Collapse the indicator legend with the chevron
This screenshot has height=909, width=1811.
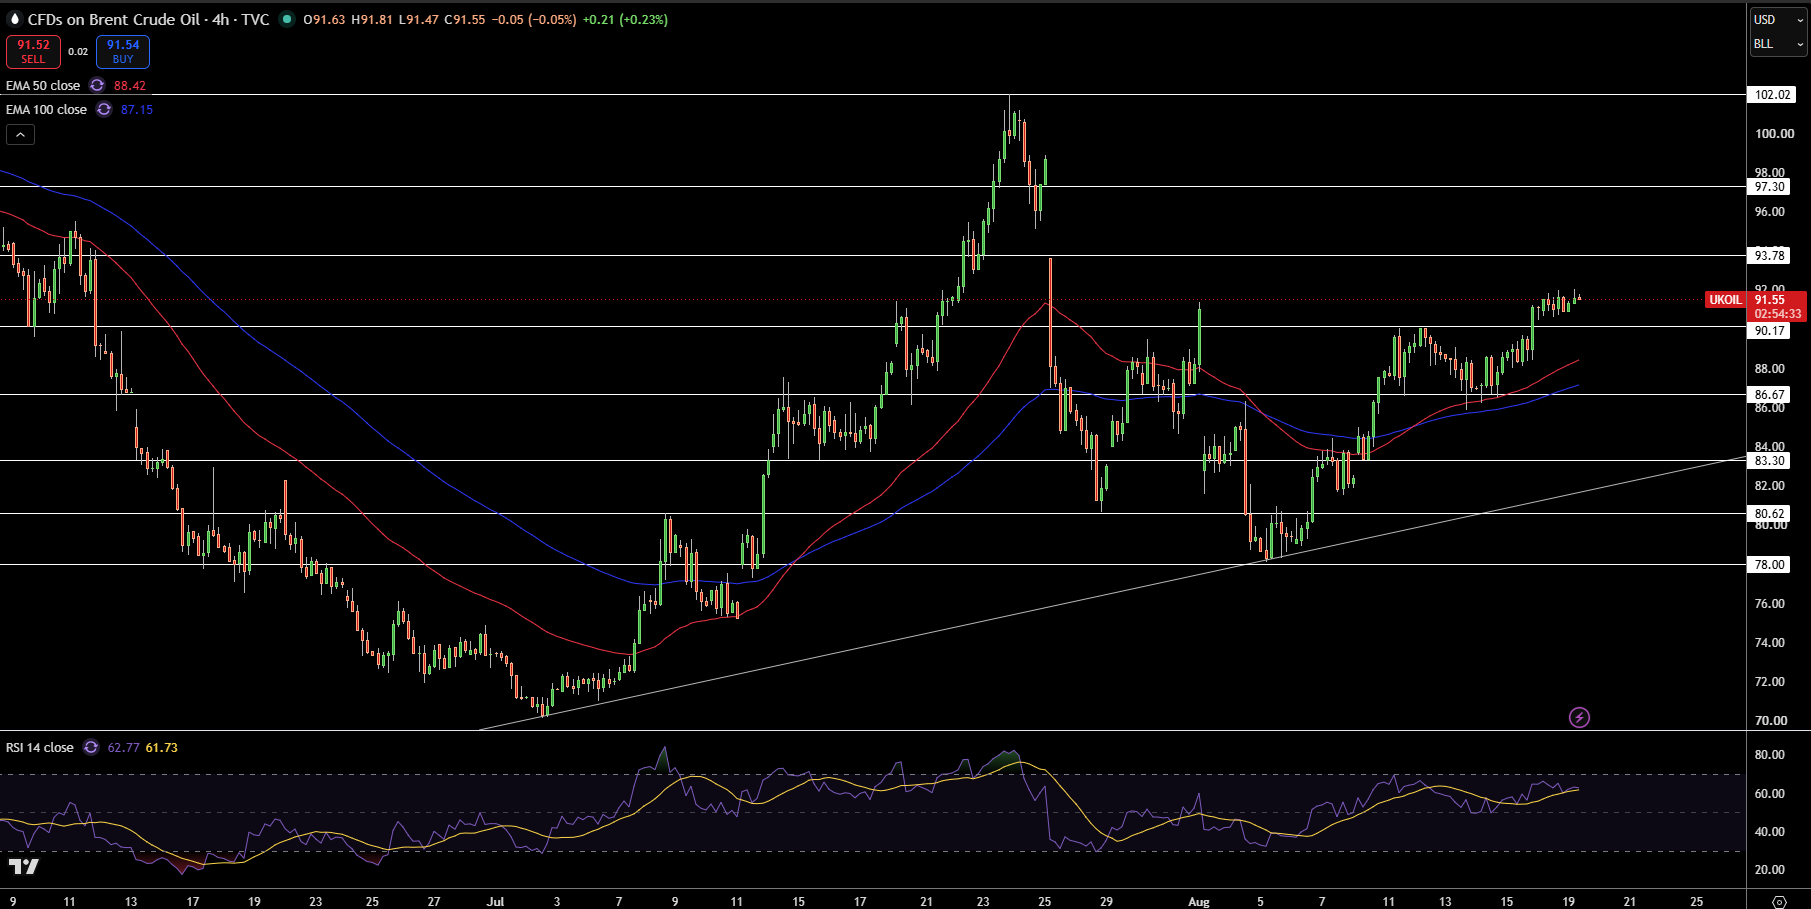(20, 134)
